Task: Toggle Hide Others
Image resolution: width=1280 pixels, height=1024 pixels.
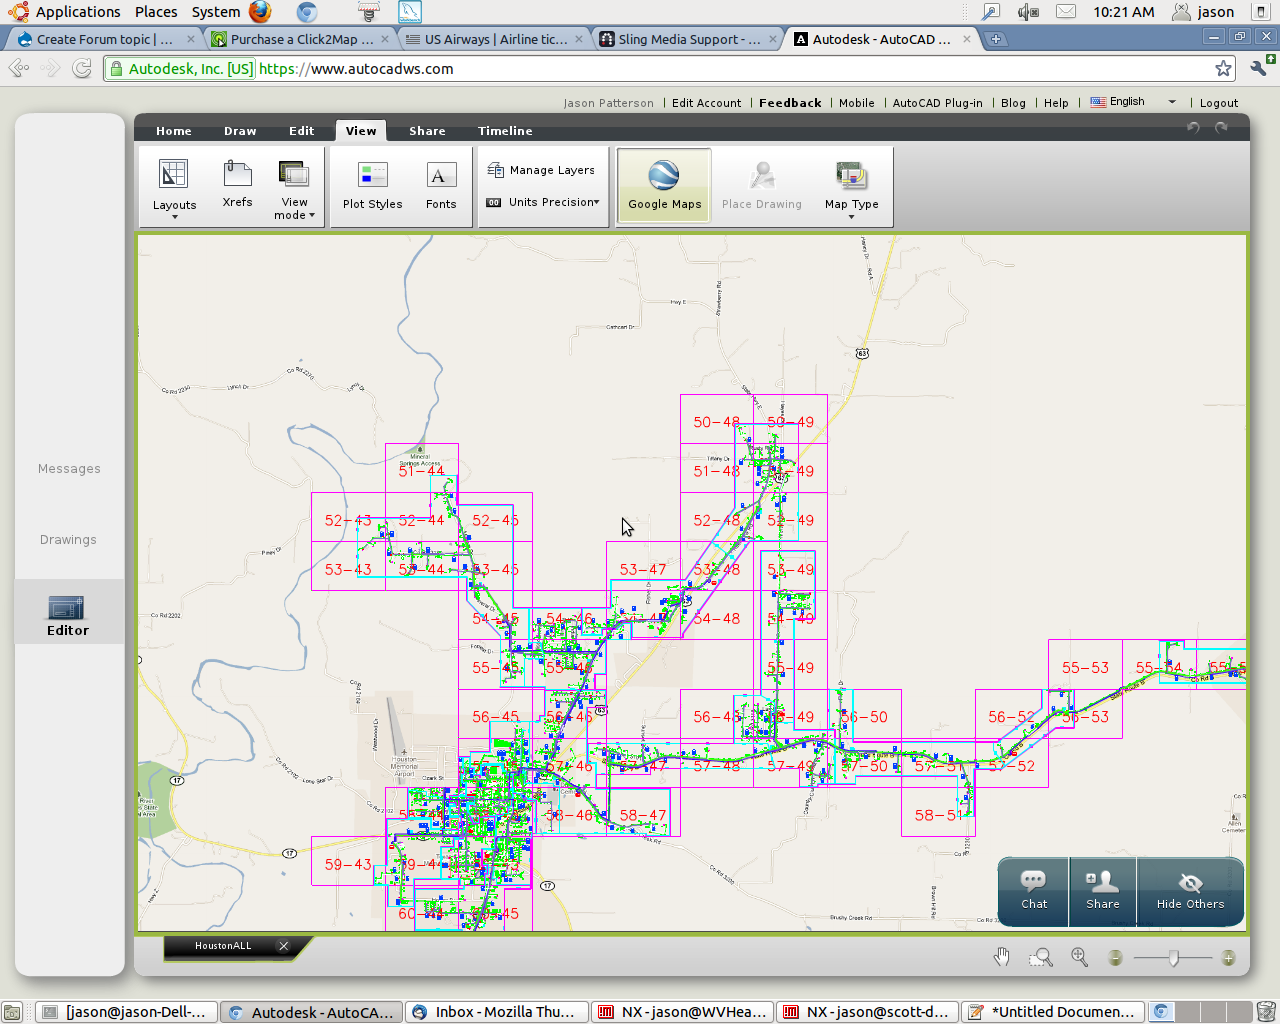Action: 1190,890
